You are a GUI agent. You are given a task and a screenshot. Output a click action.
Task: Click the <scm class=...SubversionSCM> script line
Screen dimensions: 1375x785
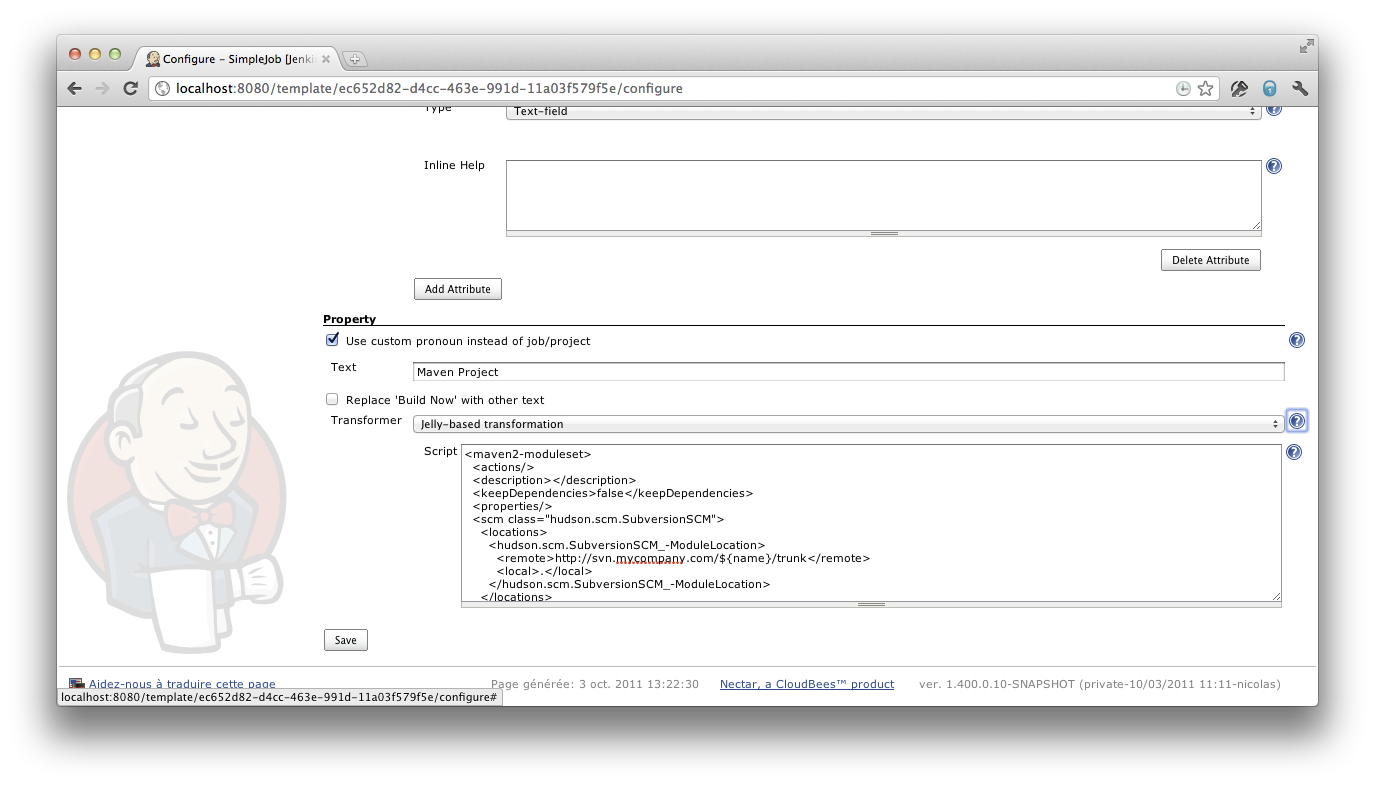click(x=598, y=519)
